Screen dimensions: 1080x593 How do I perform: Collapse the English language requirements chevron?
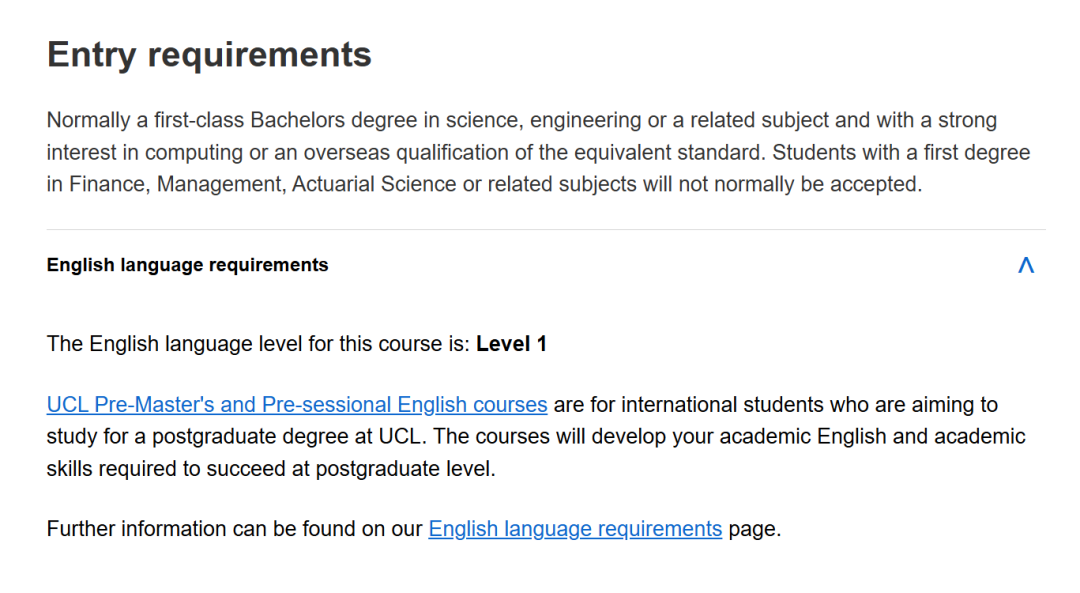click(1025, 265)
